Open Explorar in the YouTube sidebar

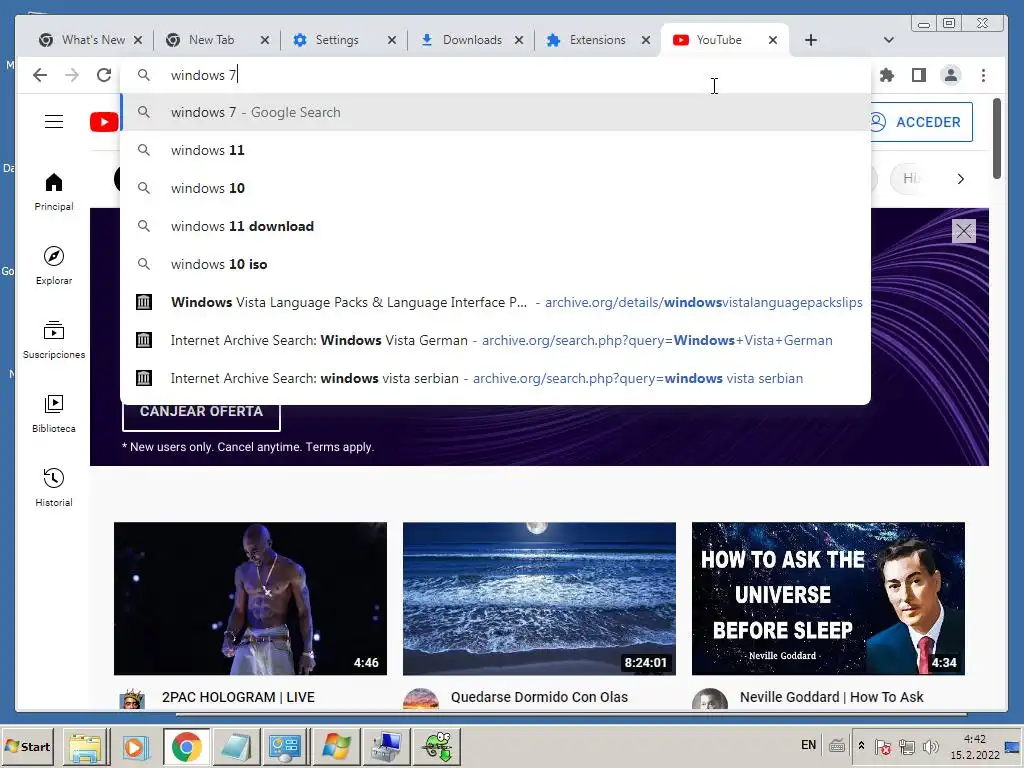[54, 266]
